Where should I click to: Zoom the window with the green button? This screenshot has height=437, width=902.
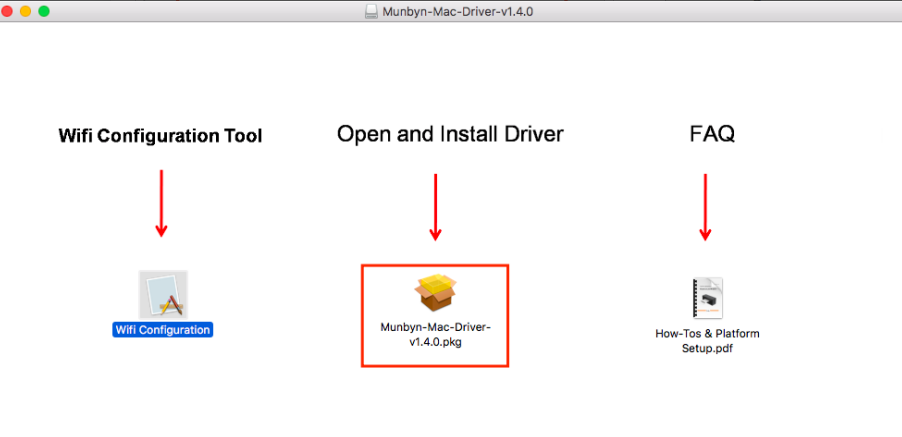44,11
